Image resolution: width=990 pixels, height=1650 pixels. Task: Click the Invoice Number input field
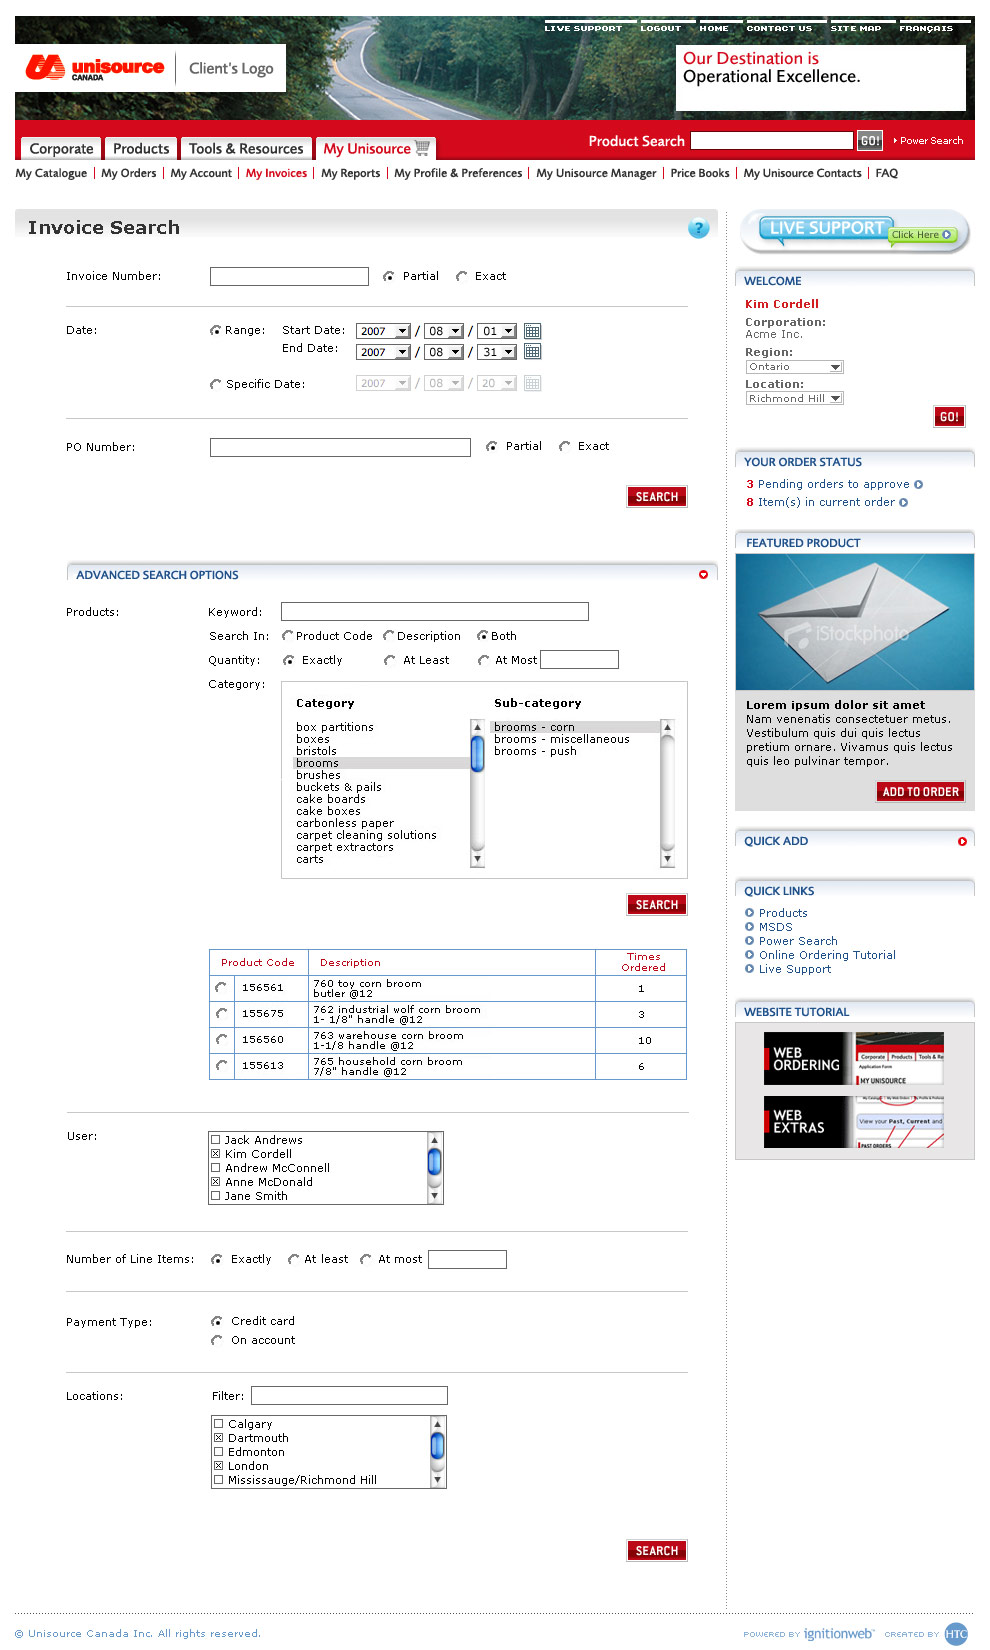point(289,276)
